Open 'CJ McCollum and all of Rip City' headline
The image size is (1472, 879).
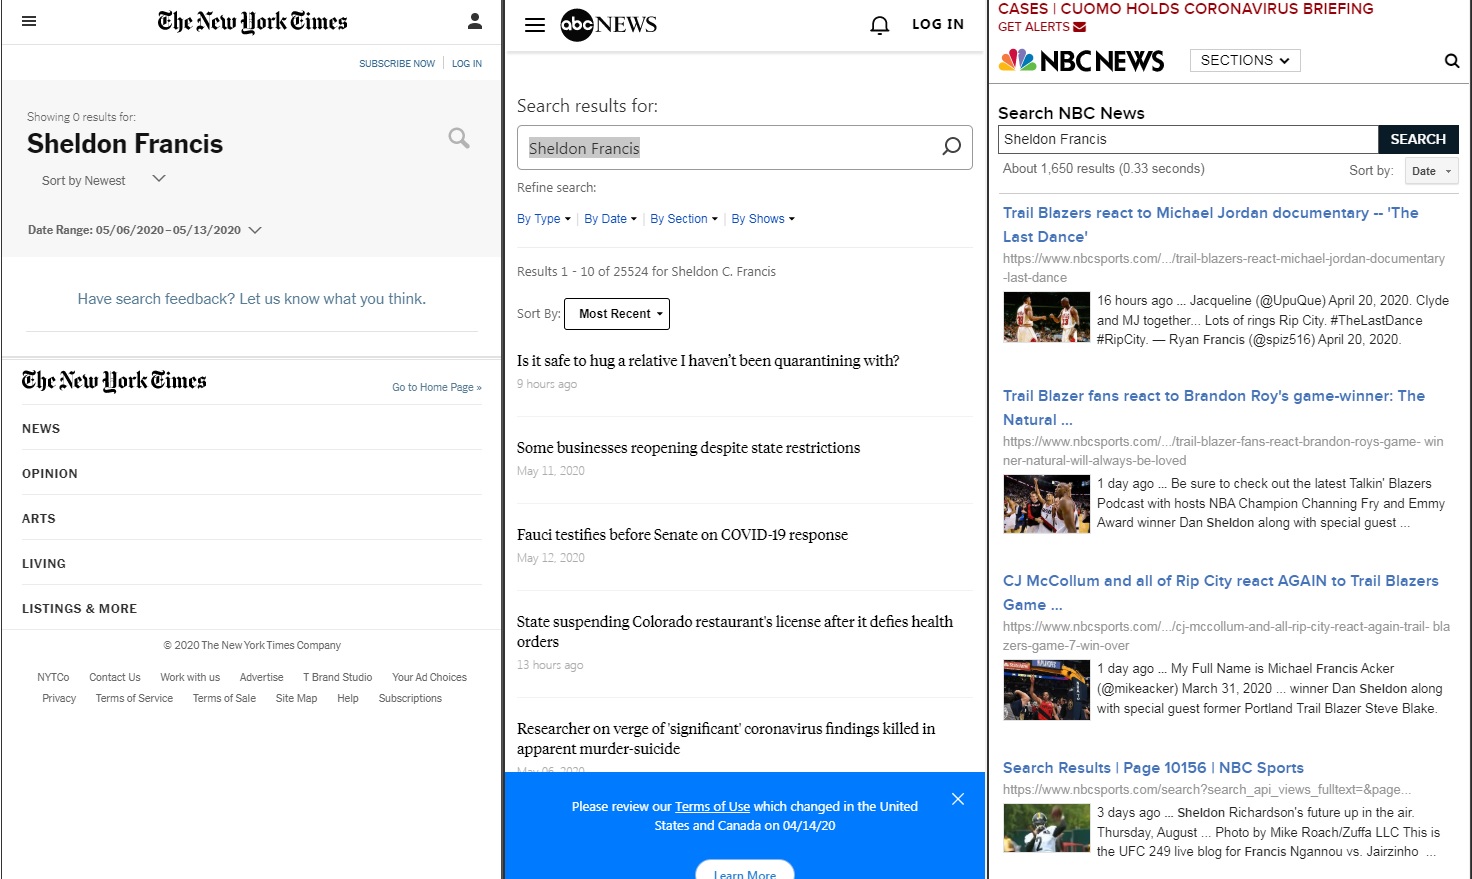[x=1221, y=592]
